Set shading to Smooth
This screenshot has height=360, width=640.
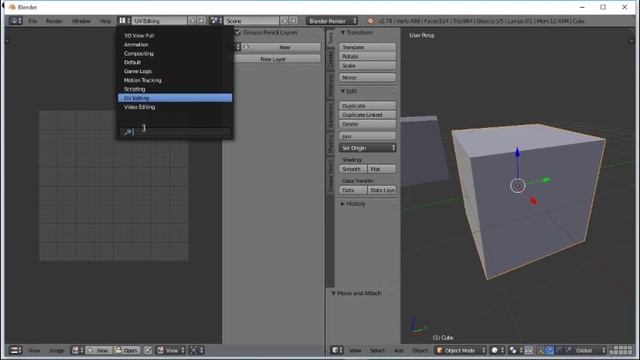353,169
